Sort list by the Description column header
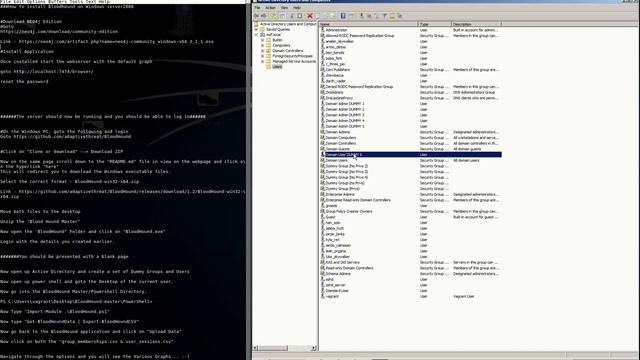The image size is (640, 360). pos(476,24)
